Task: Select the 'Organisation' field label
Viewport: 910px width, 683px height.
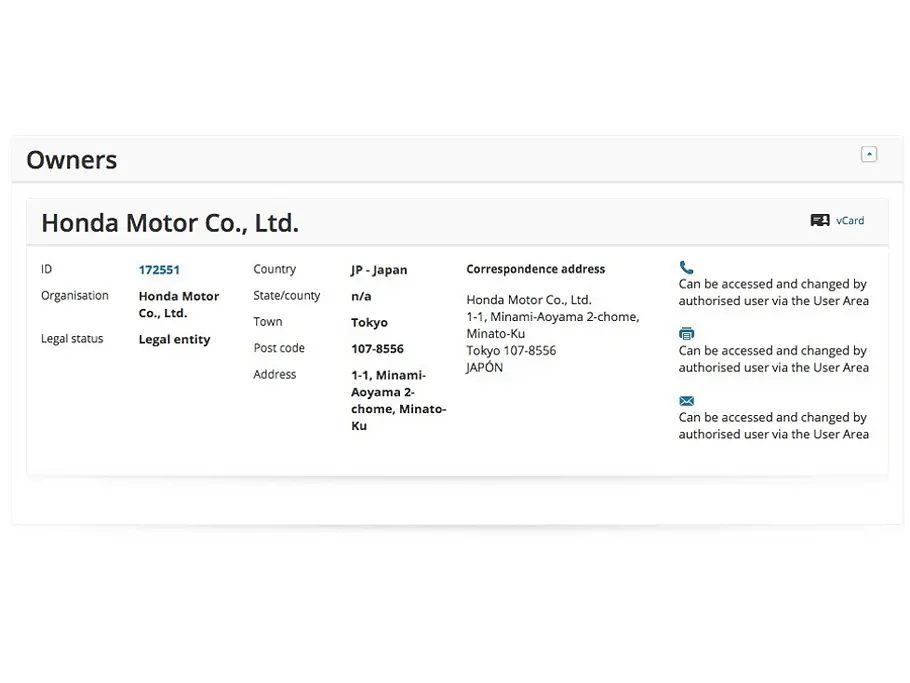Action: click(x=75, y=296)
